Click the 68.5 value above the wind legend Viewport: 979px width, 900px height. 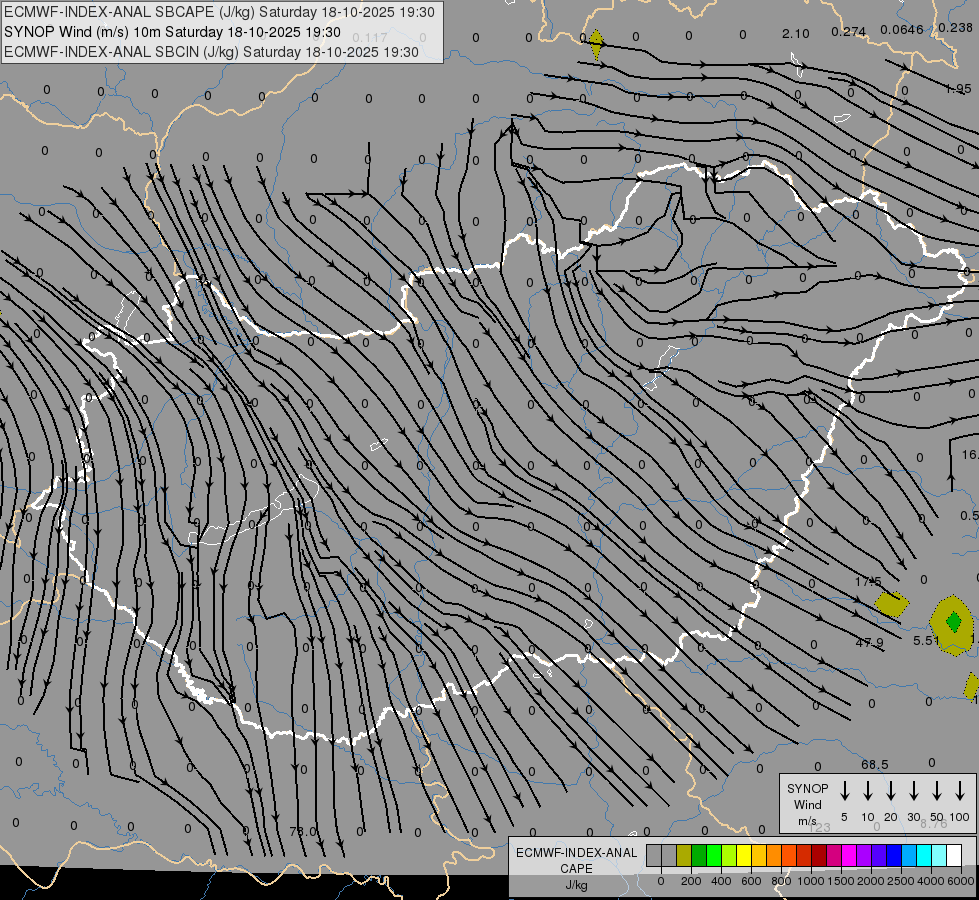874,764
